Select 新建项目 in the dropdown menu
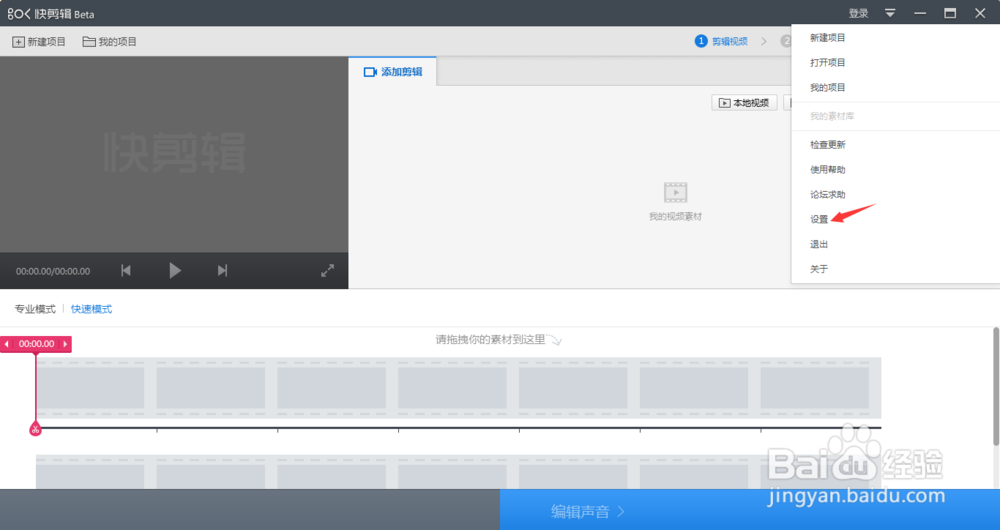This screenshot has width=1000, height=530. point(828,38)
